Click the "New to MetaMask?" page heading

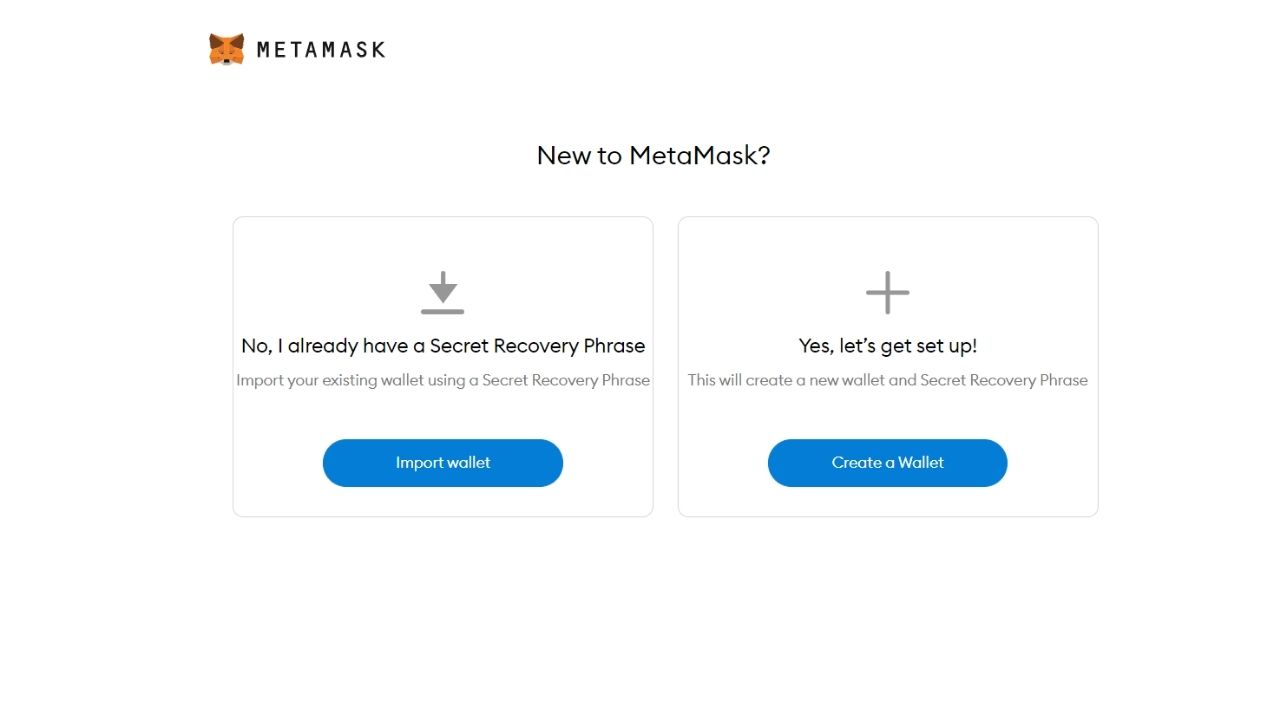tap(653, 156)
